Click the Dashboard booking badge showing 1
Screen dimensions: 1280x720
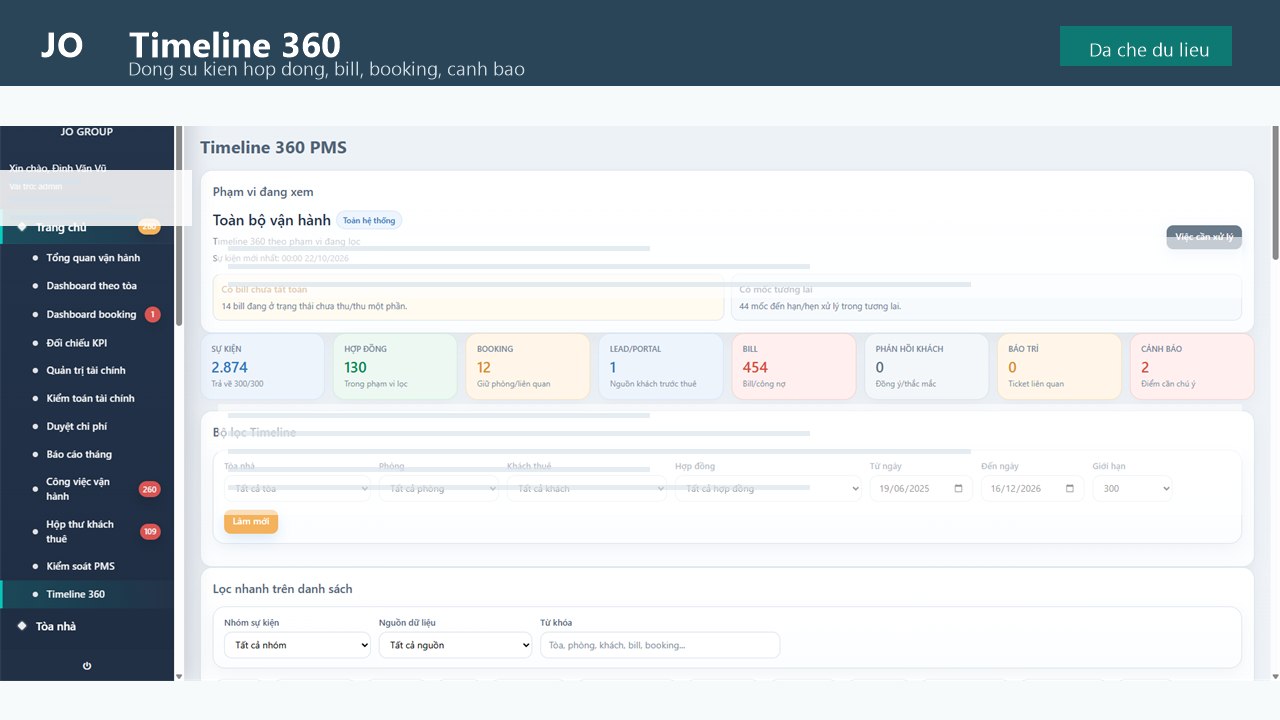coord(152,314)
